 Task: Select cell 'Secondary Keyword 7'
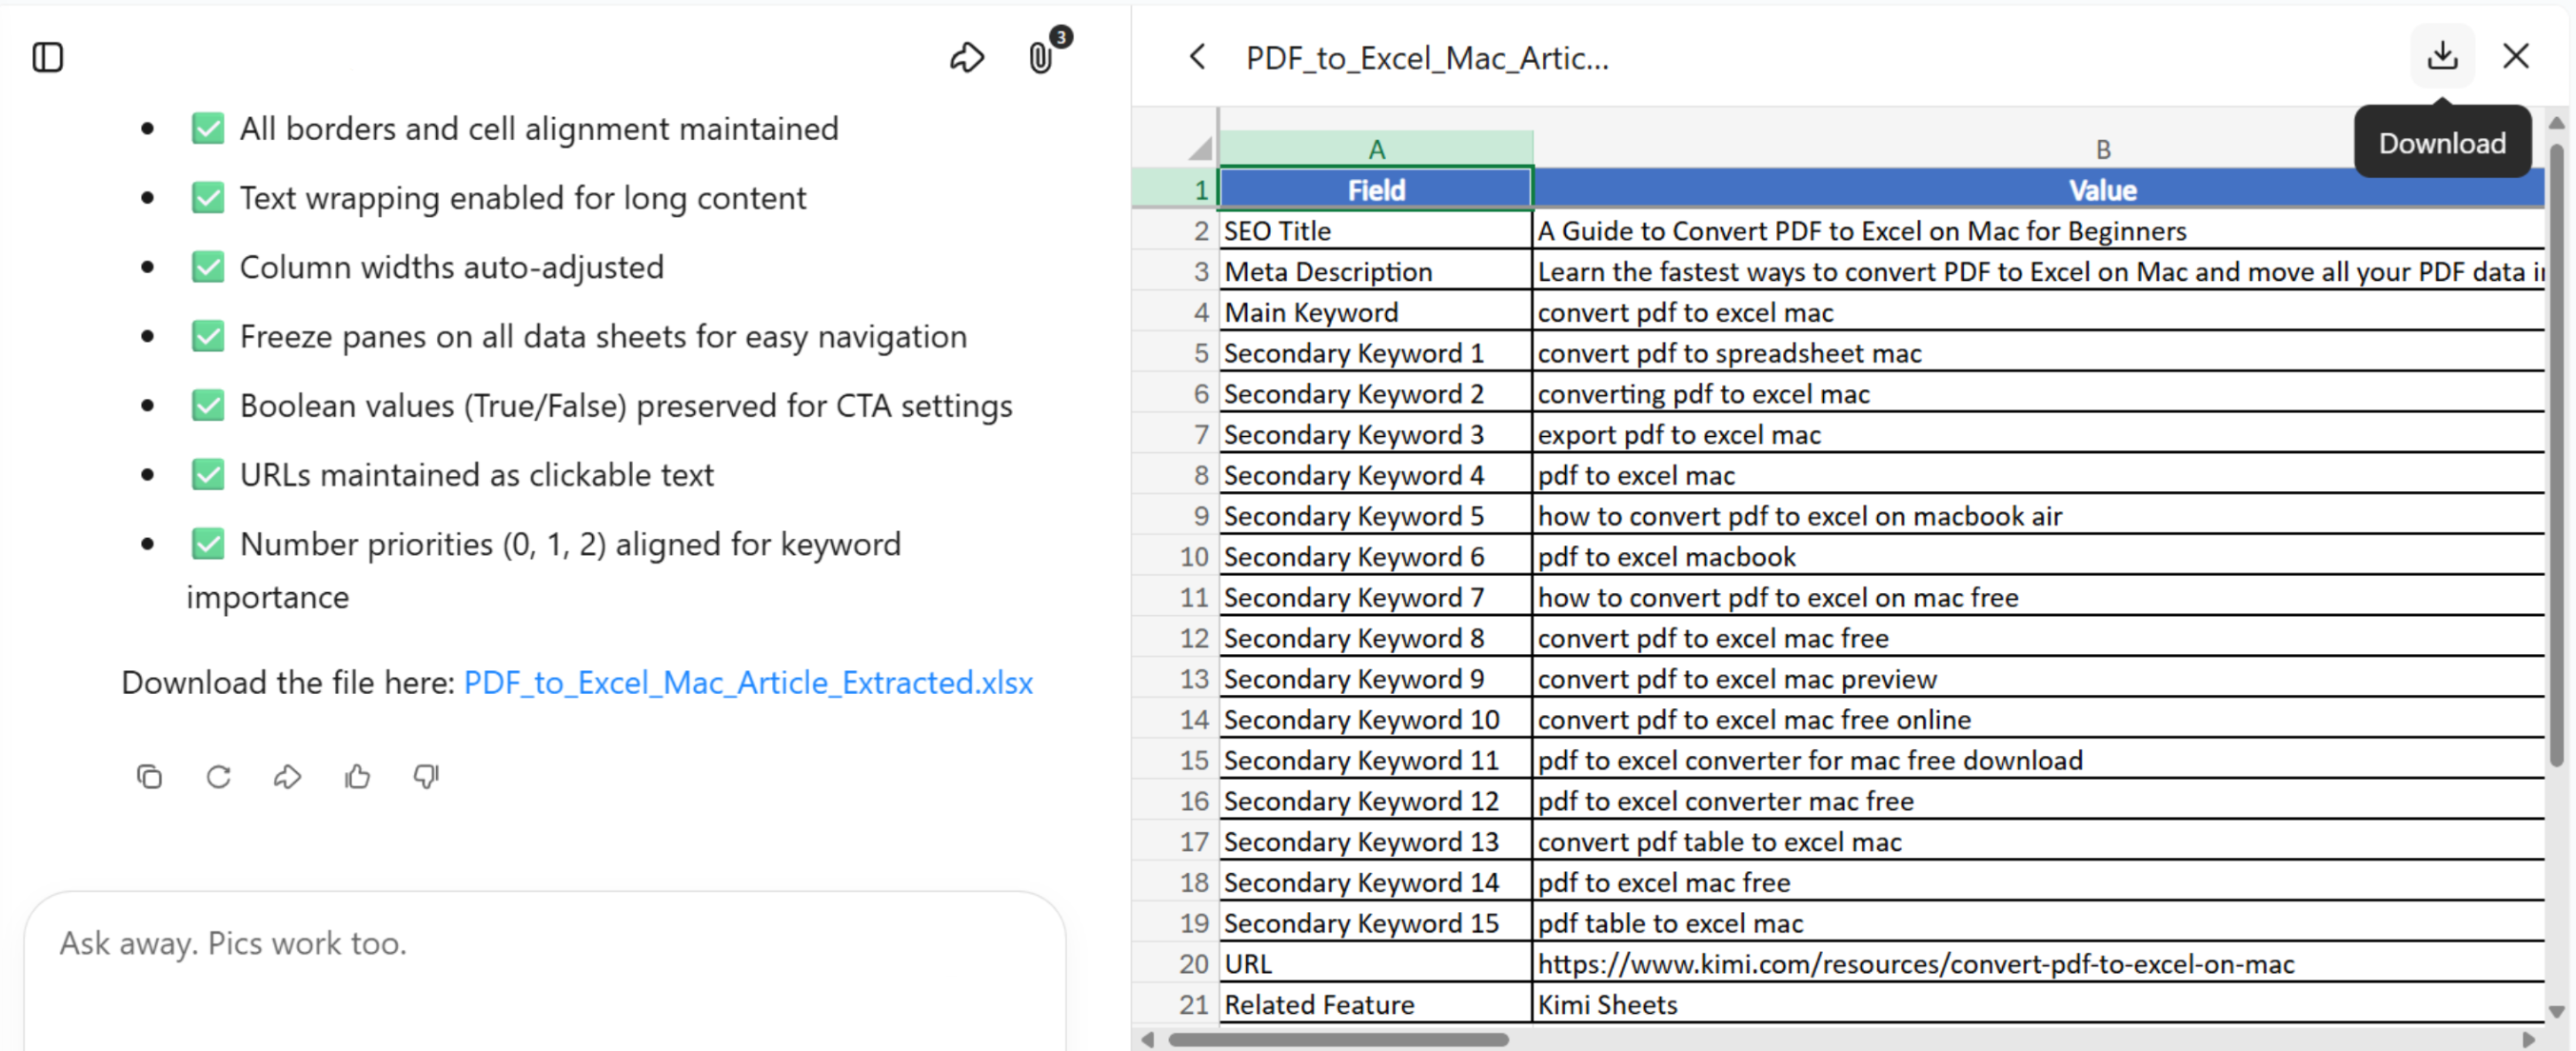(x=1376, y=597)
